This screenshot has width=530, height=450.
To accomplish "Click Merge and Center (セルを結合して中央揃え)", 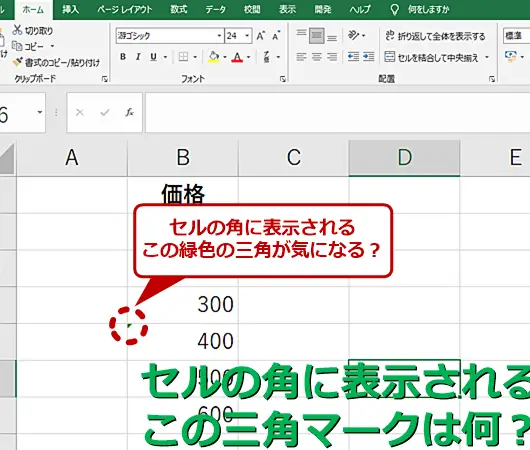I will click(x=431, y=57).
